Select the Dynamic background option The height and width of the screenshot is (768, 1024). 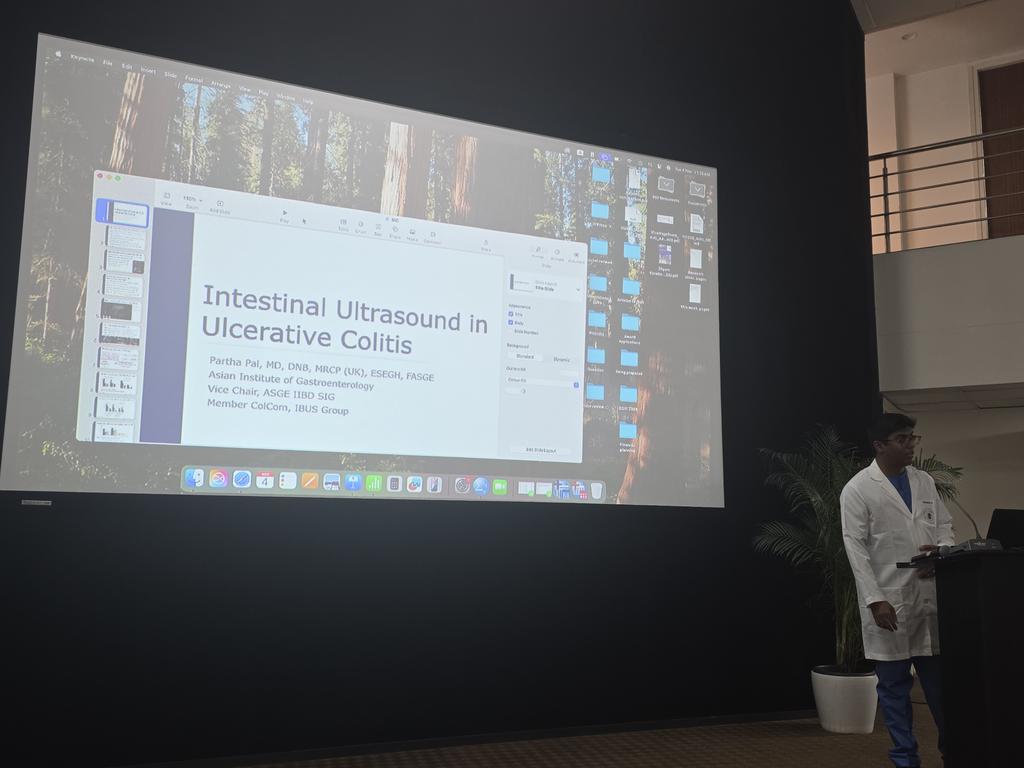(562, 360)
